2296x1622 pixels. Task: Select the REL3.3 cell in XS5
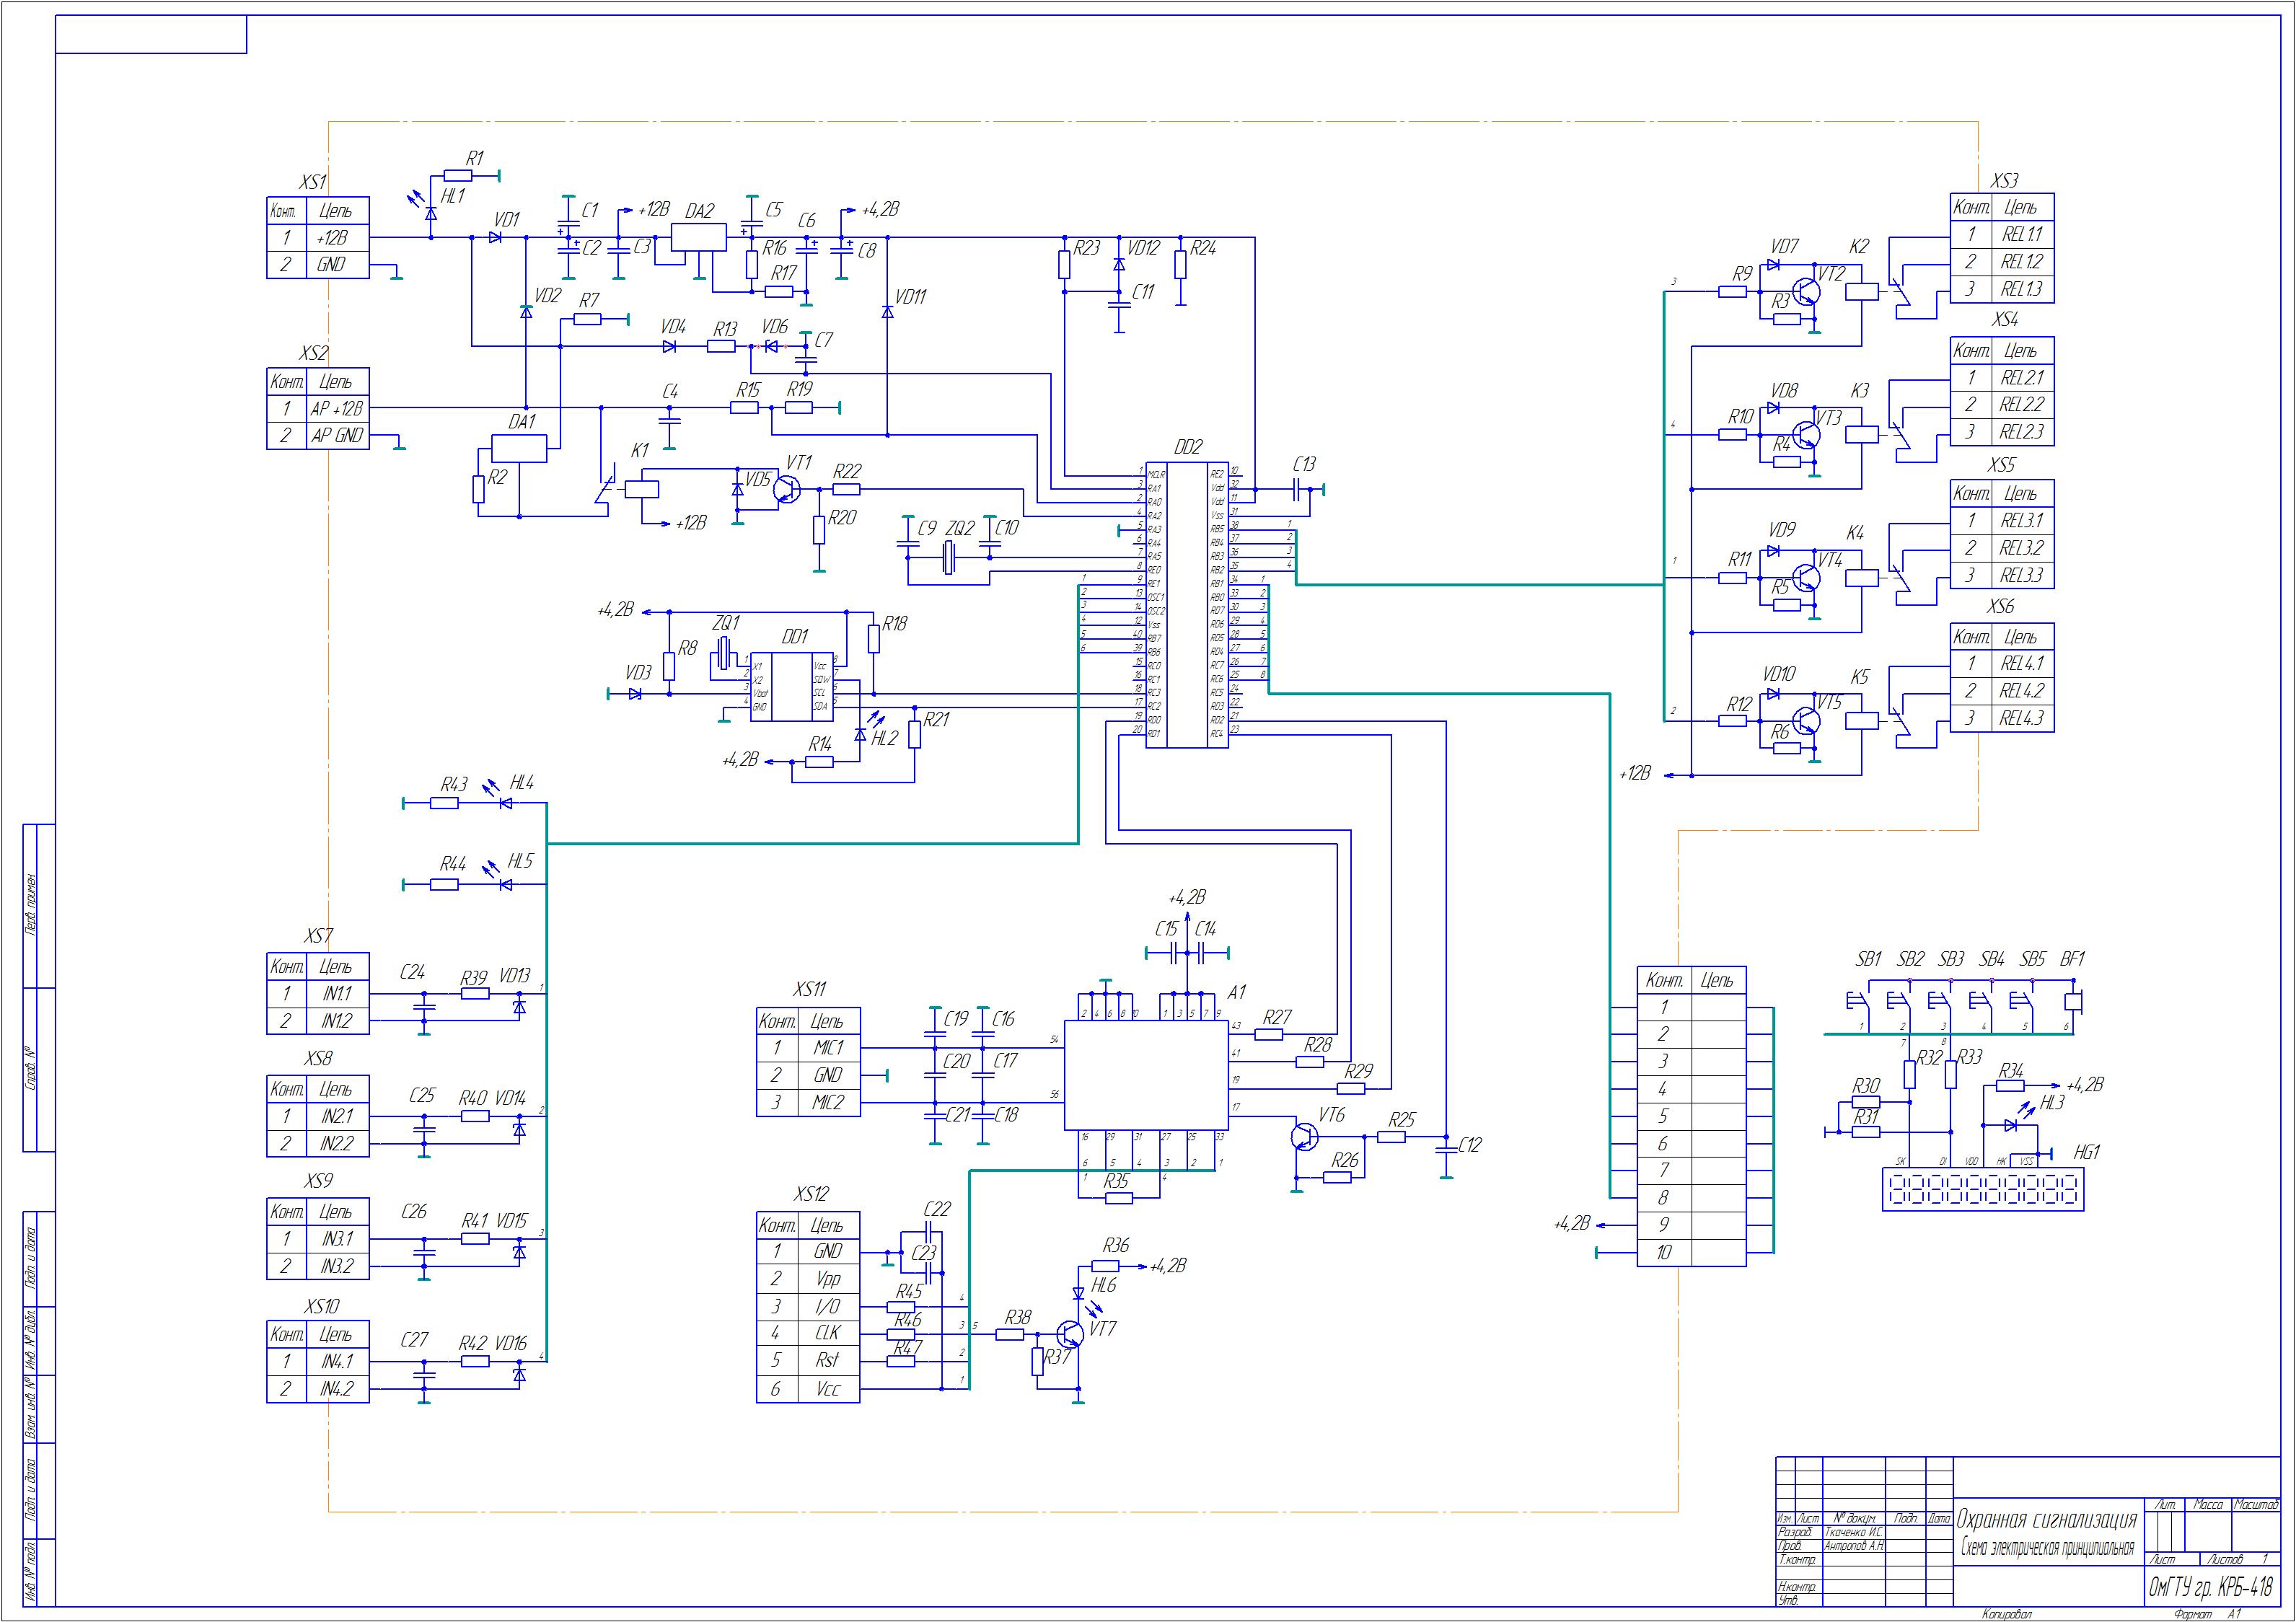[2022, 575]
